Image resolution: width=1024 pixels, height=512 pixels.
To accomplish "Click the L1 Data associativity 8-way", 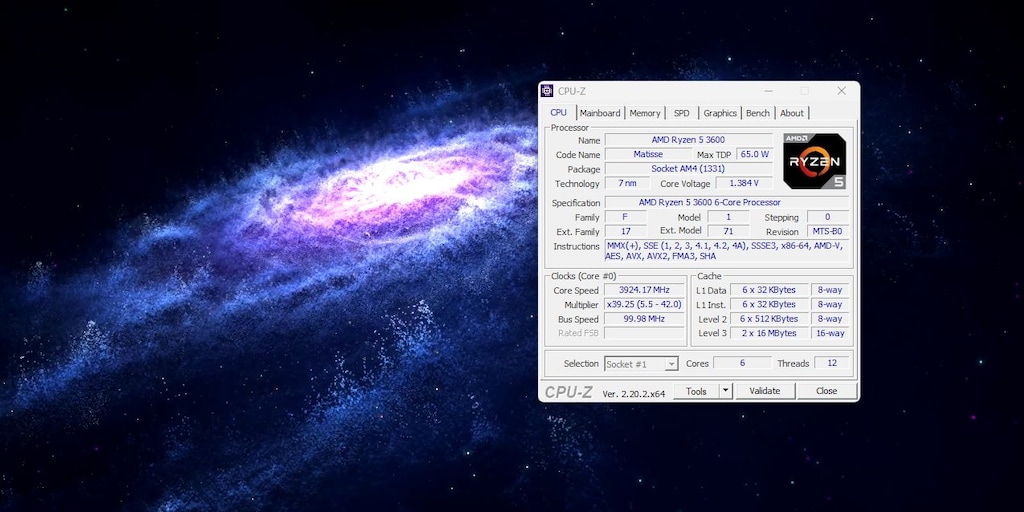I will [x=830, y=290].
